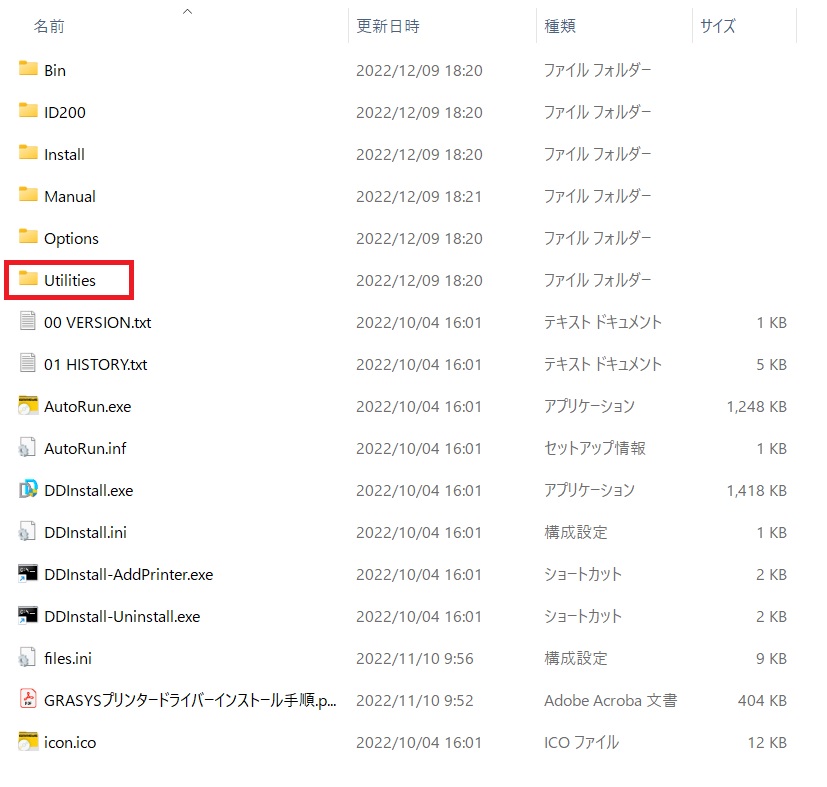Select the Manual folder name
Image resolution: width=827 pixels, height=787 pixels.
[x=70, y=197]
